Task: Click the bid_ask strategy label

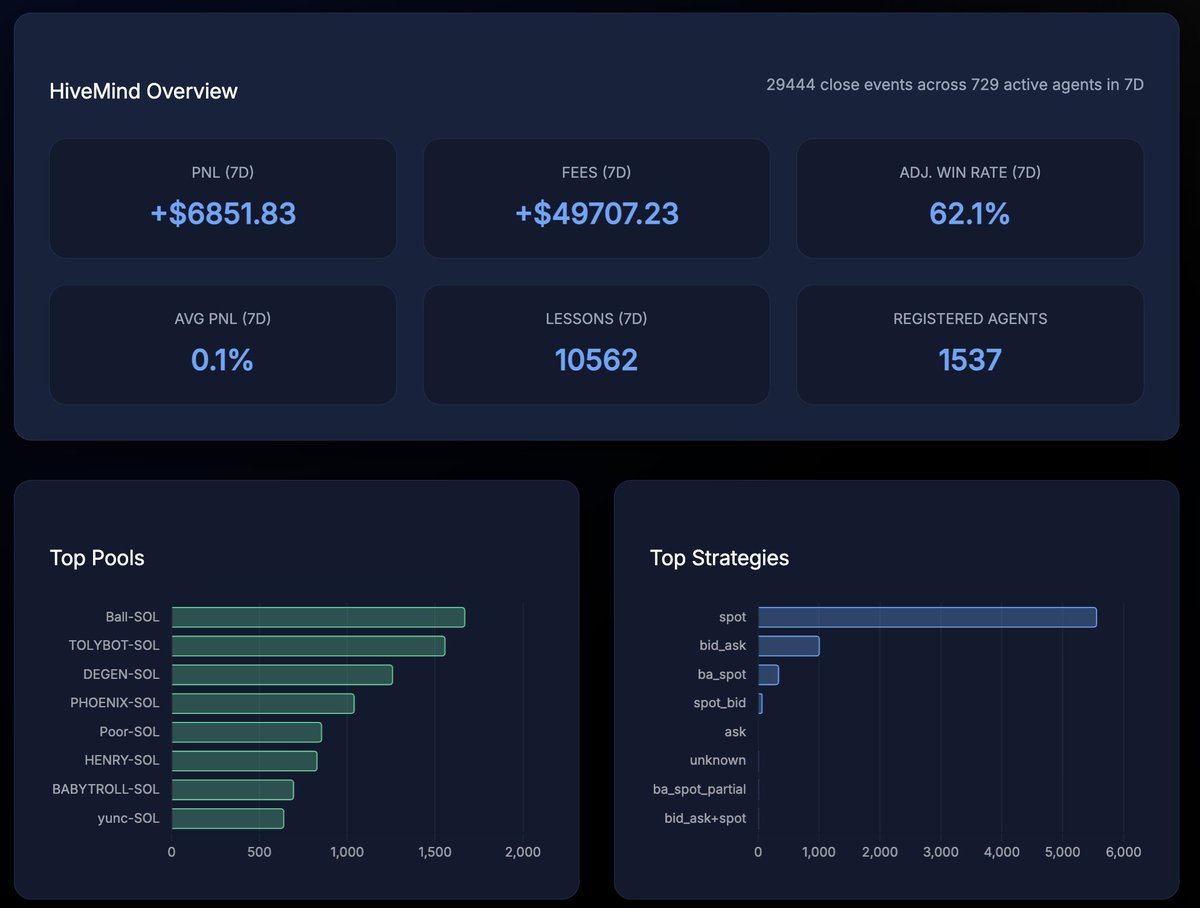Action: [x=722, y=646]
